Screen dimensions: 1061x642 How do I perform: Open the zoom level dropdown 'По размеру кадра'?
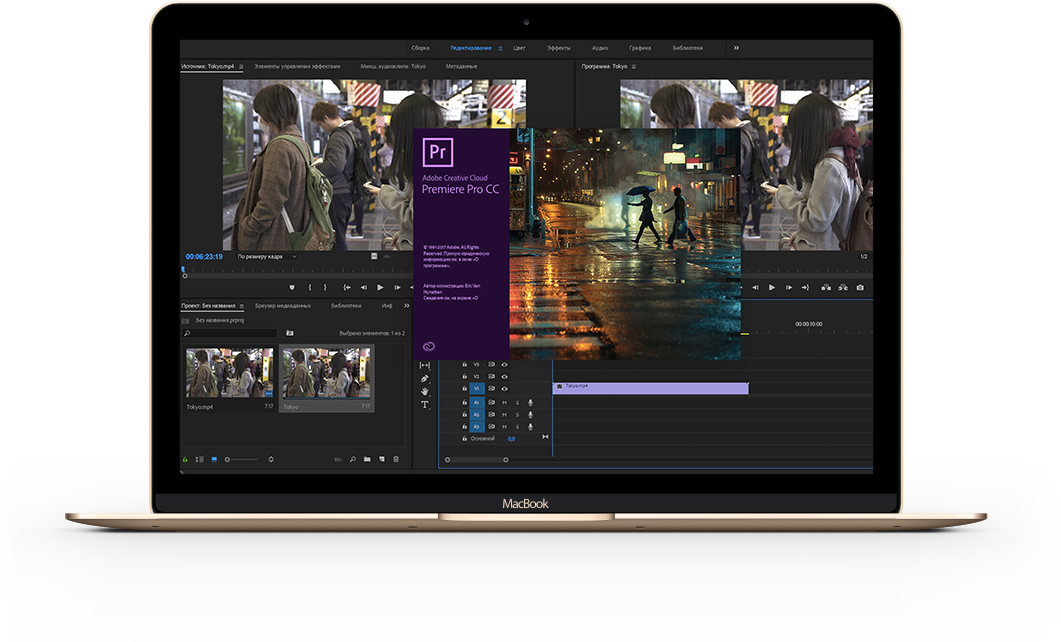point(266,257)
